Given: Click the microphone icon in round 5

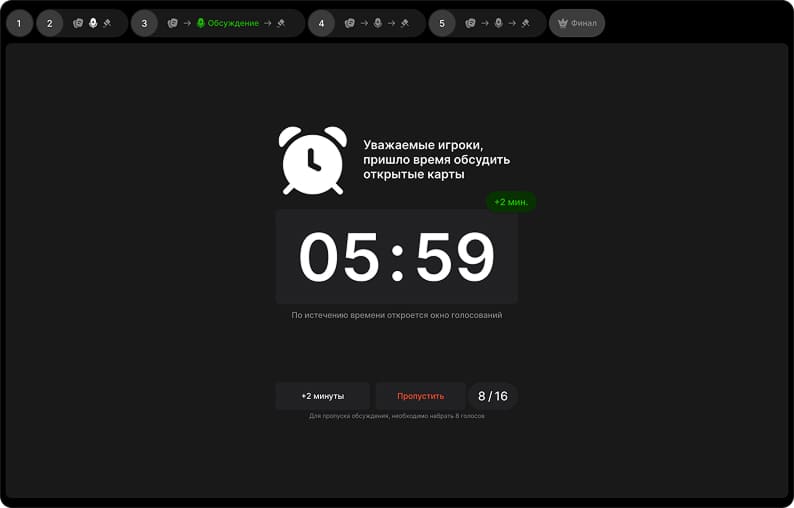Looking at the screenshot, I should (498, 23).
